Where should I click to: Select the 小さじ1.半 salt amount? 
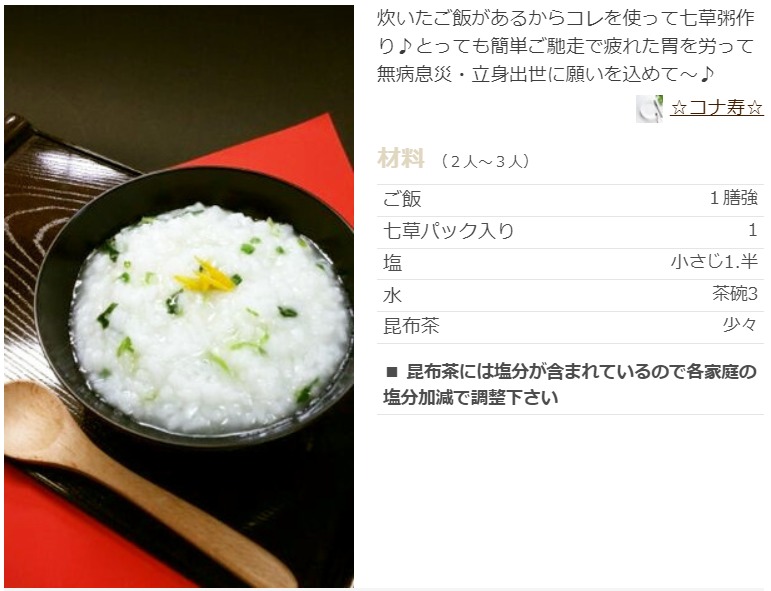[714, 261]
